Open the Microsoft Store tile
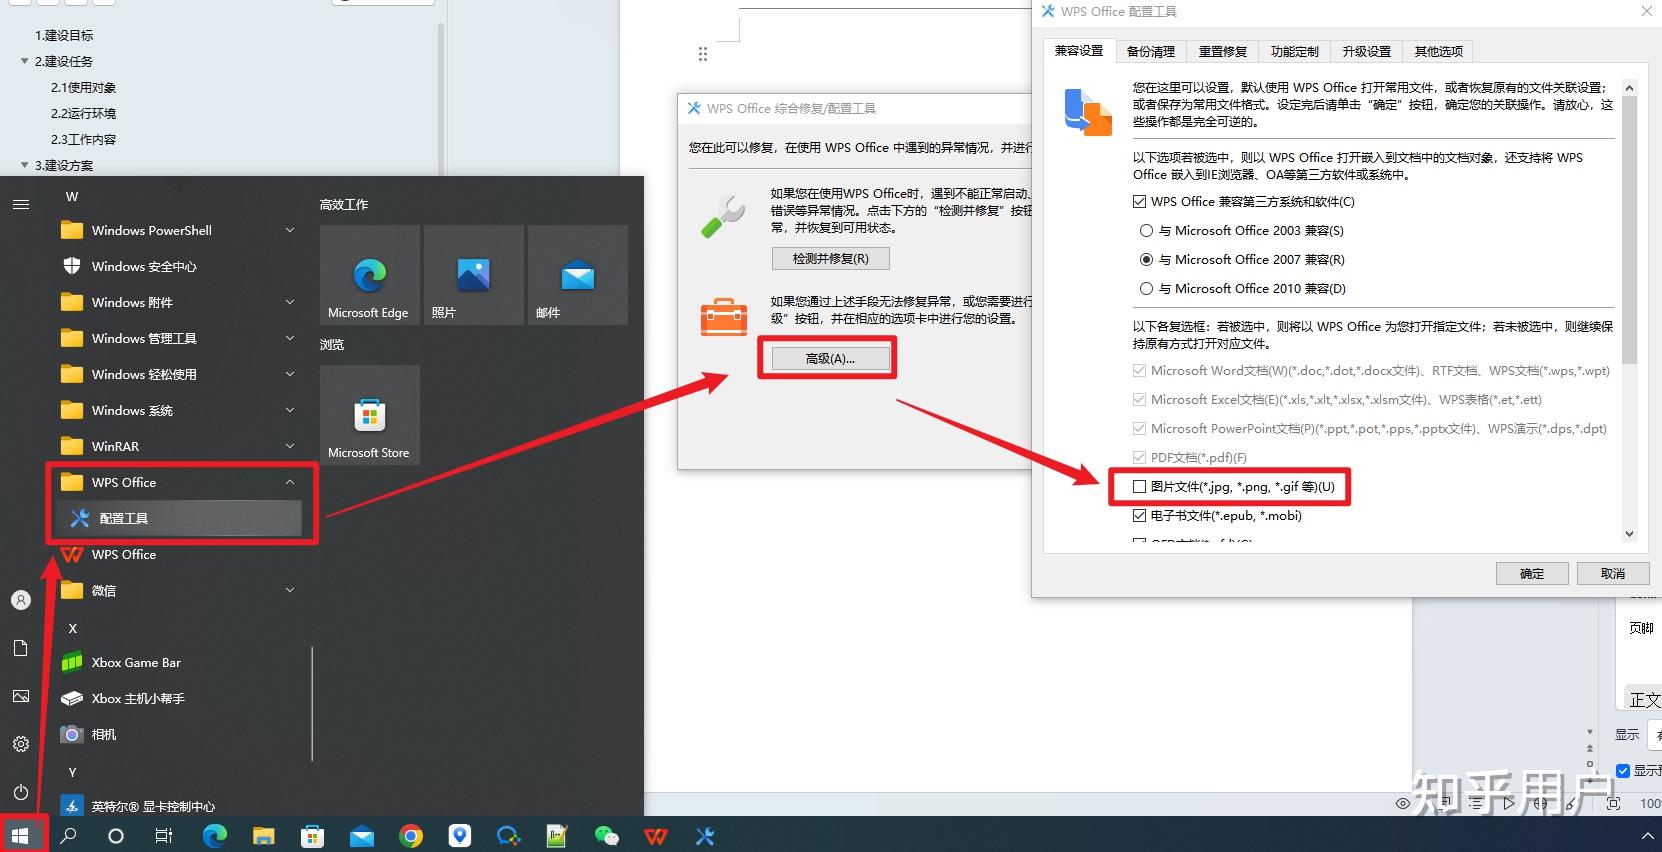Viewport: 1662px width, 852px height. pos(369,414)
